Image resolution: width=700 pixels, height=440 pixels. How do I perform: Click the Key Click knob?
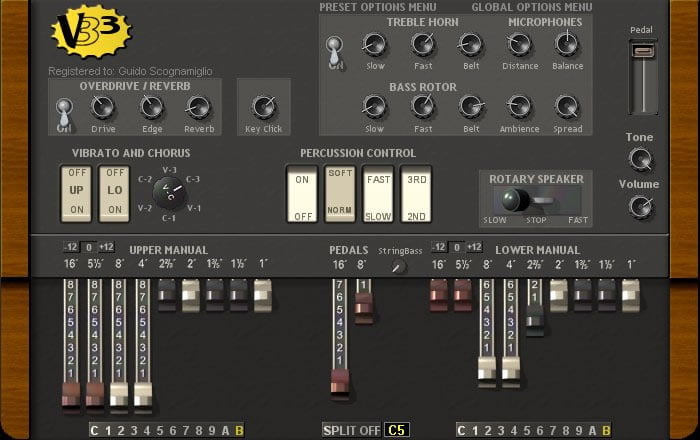click(263, 107)
